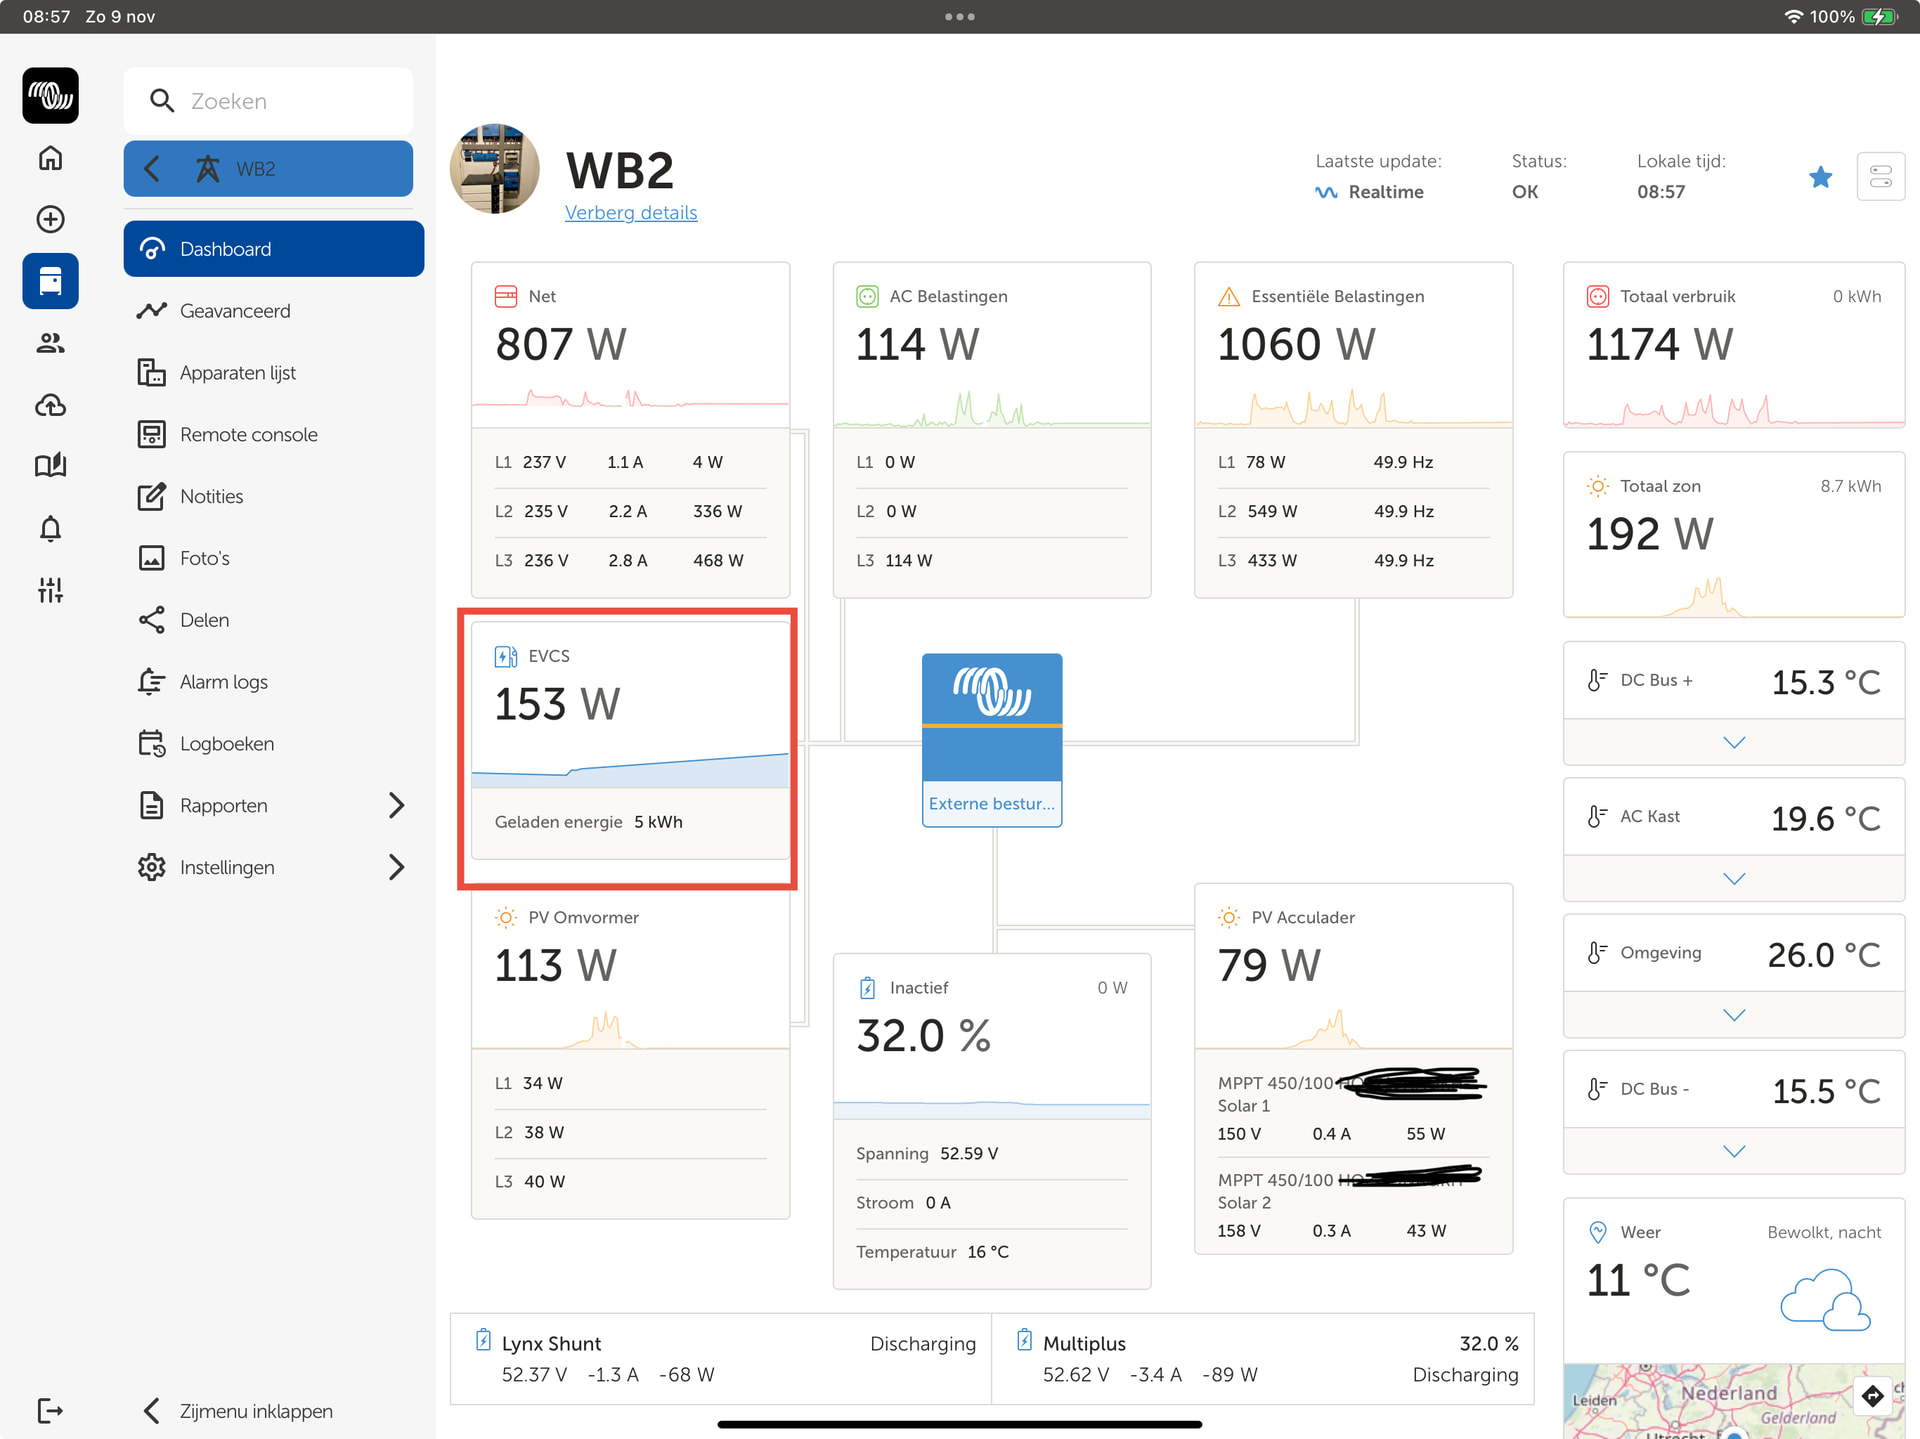Open the notifications bell icon

tap(51, 528)
